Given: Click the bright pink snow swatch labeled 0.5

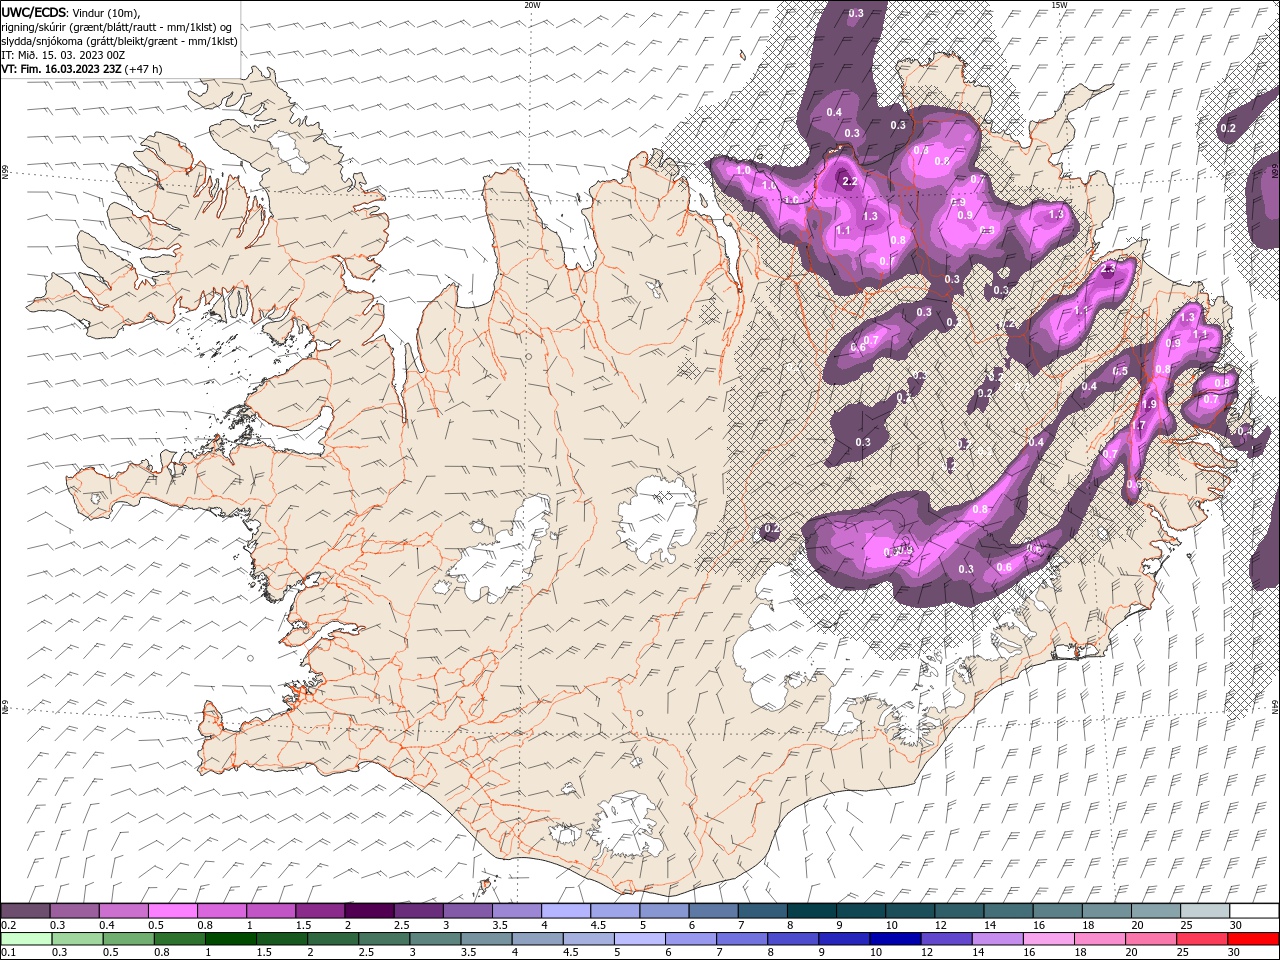Looking at the screenshot, I should (172, 911).
